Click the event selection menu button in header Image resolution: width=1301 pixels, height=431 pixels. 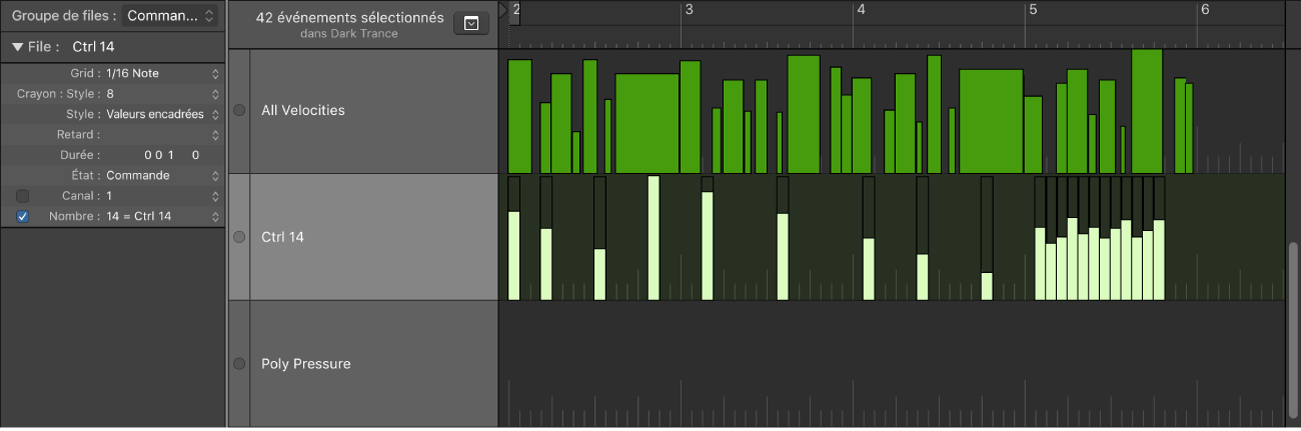pyautogui.click(x=471, y=24)
